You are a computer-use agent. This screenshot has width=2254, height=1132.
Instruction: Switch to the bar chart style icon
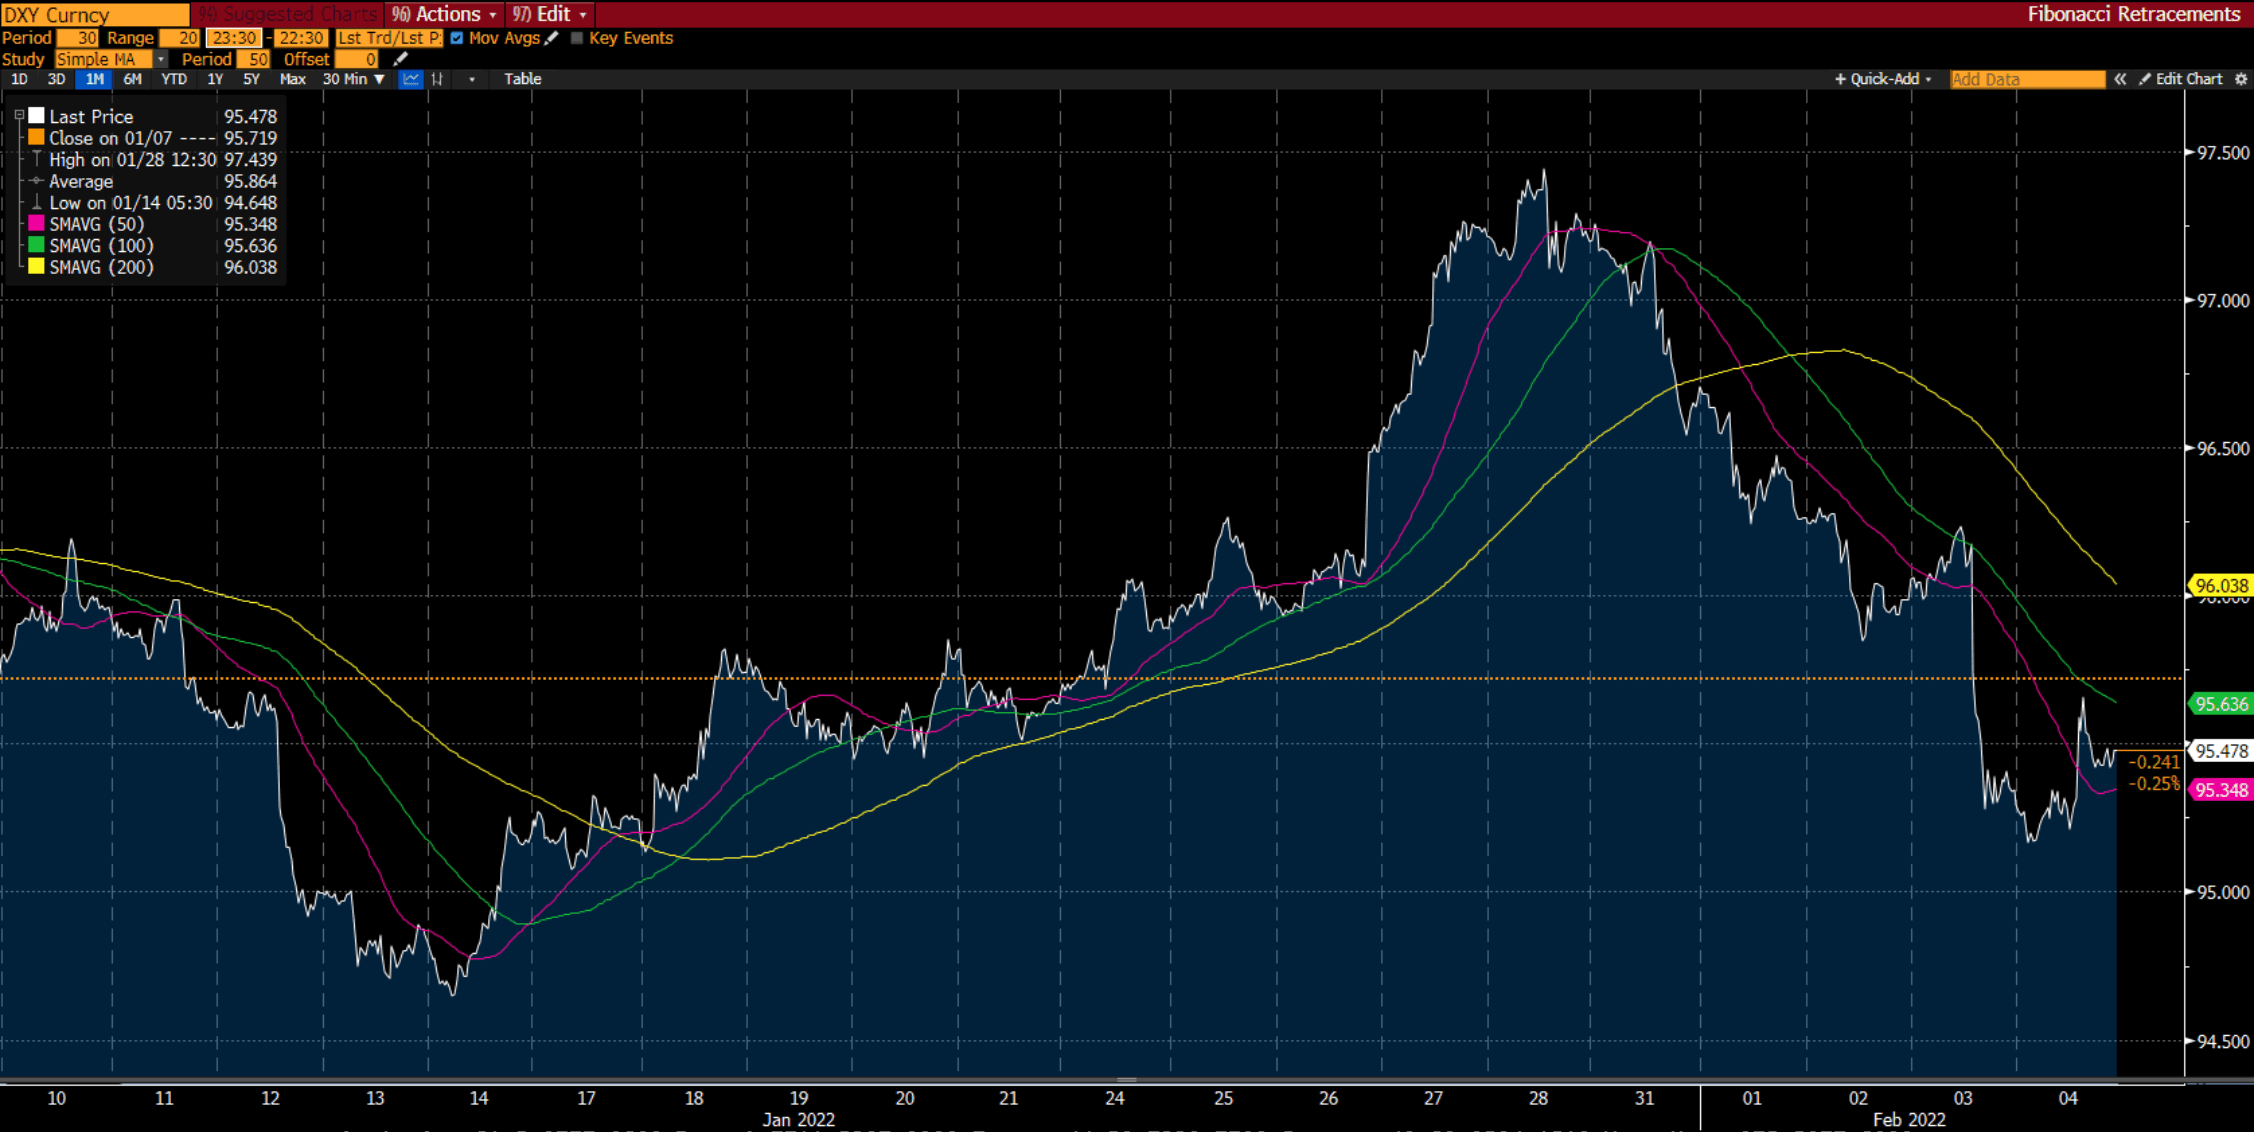[x=436, y=79]
